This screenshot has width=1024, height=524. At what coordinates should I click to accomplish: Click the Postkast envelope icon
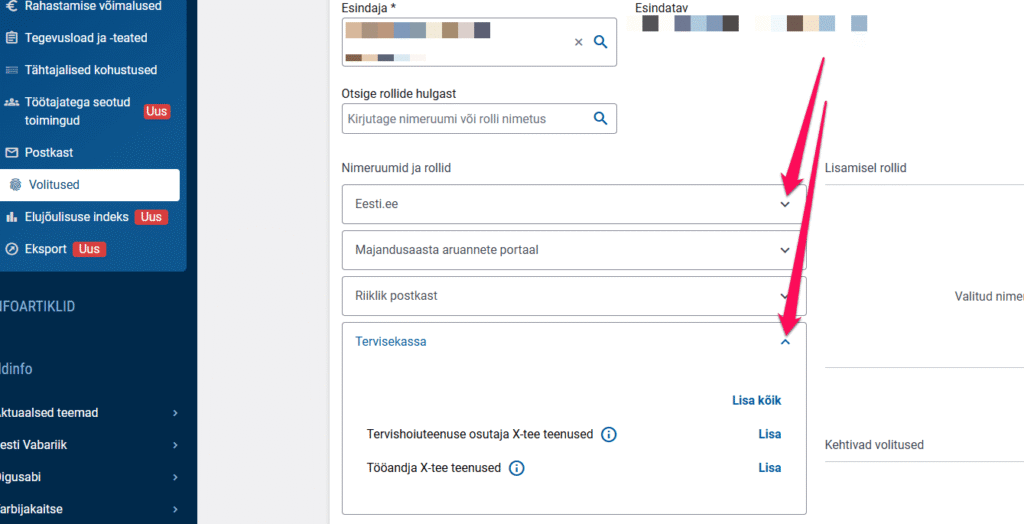(x=11, y=153)
